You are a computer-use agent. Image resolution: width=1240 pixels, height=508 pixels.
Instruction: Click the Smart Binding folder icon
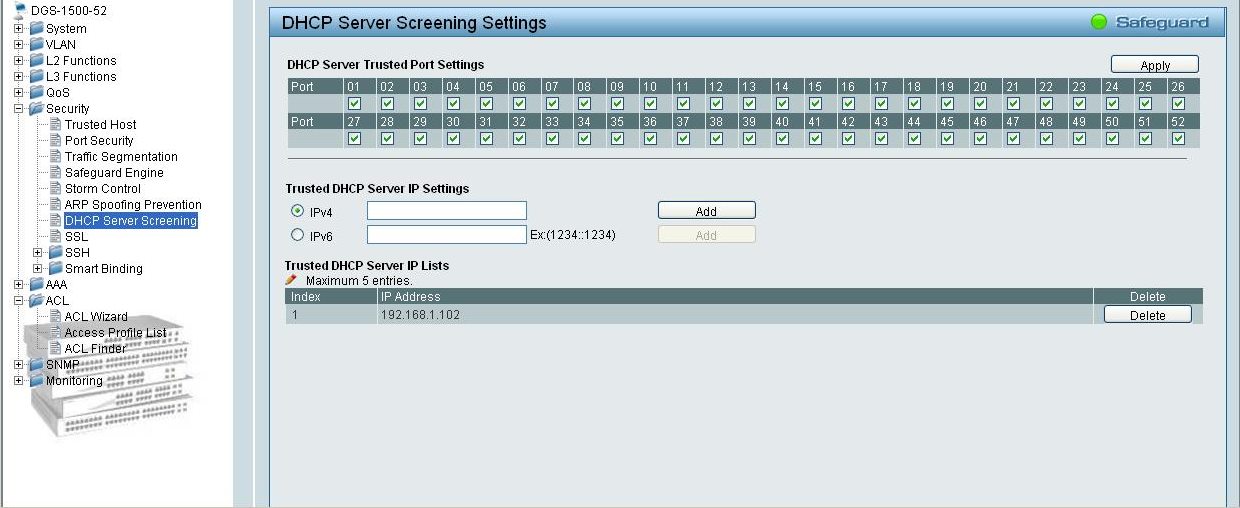point(56,268)
